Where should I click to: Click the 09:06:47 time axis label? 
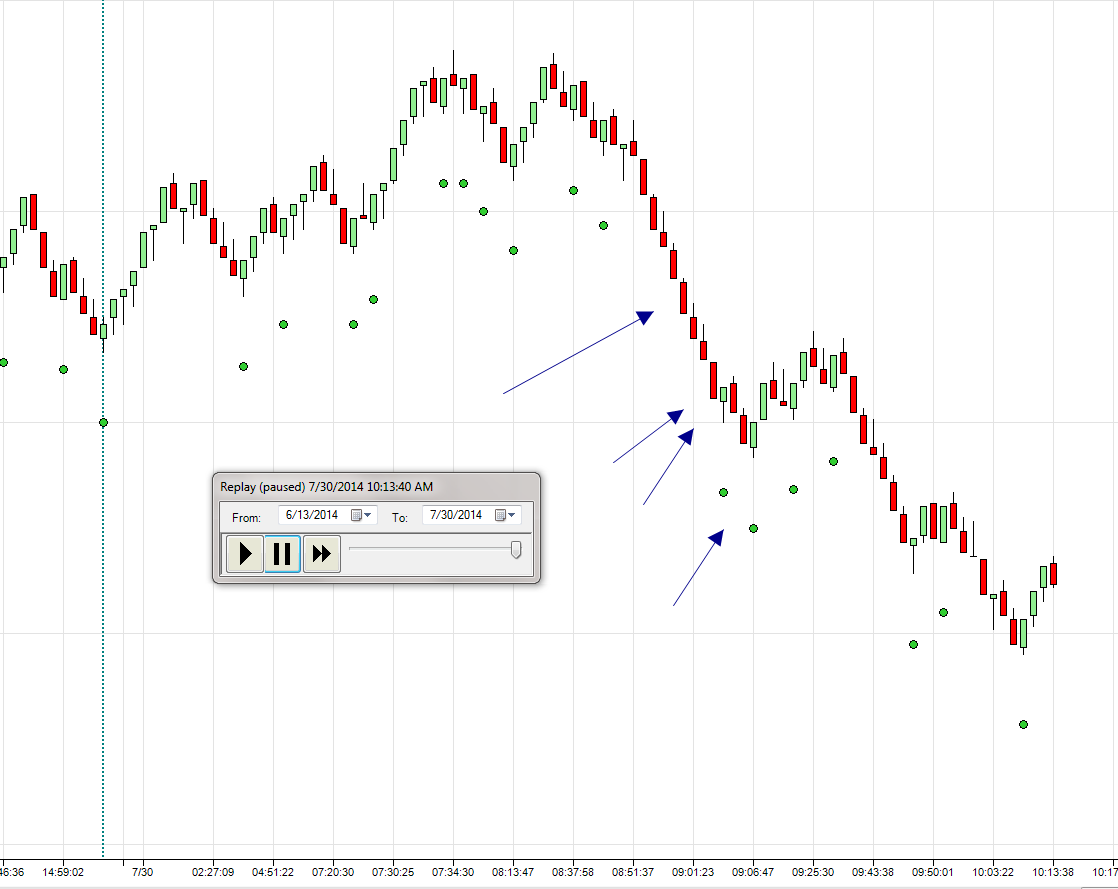point(753,872)
